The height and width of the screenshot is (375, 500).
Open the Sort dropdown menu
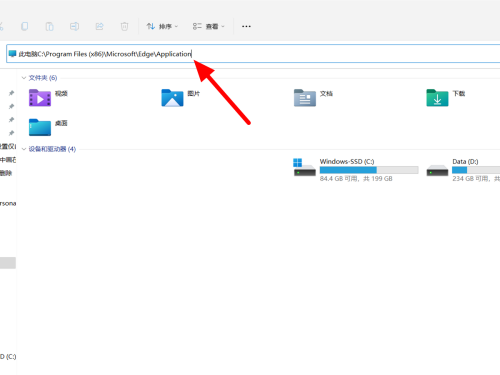(162, 26)
